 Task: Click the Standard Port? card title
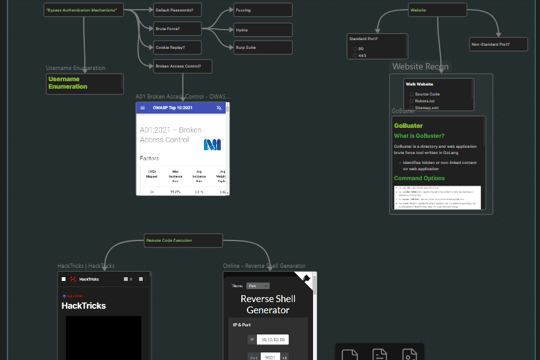point(364,39)
